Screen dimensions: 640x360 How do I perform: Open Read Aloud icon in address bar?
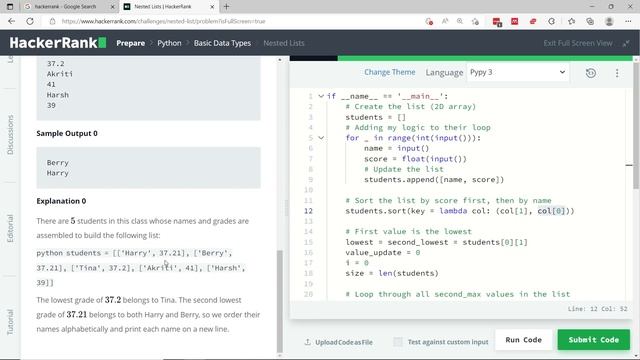pos(445,21)
